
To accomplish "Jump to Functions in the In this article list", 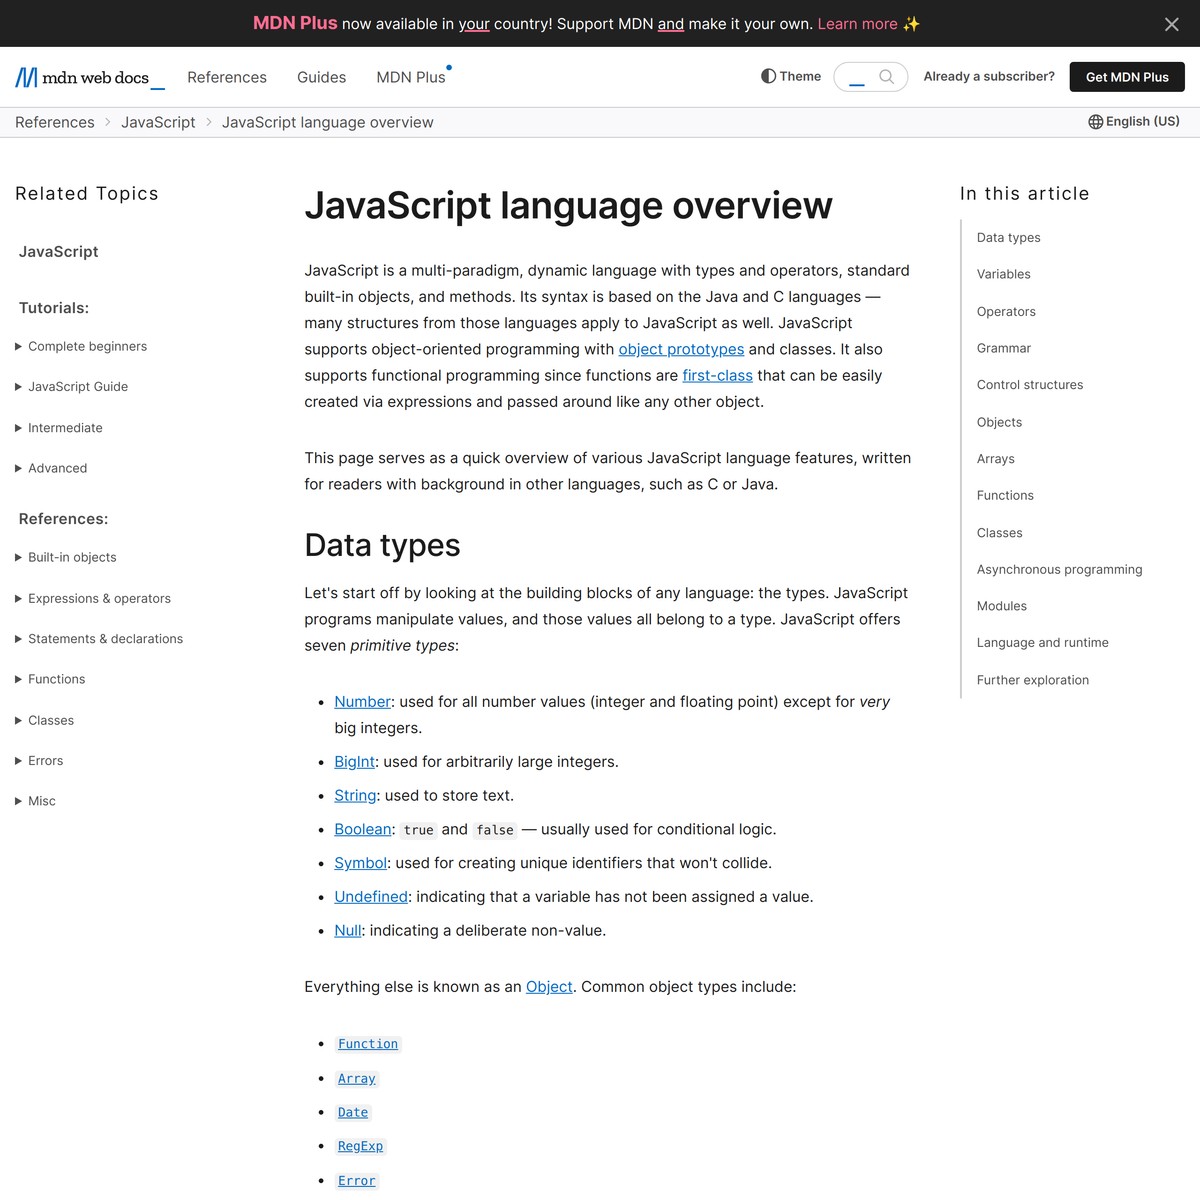I will coord(1005,495).
